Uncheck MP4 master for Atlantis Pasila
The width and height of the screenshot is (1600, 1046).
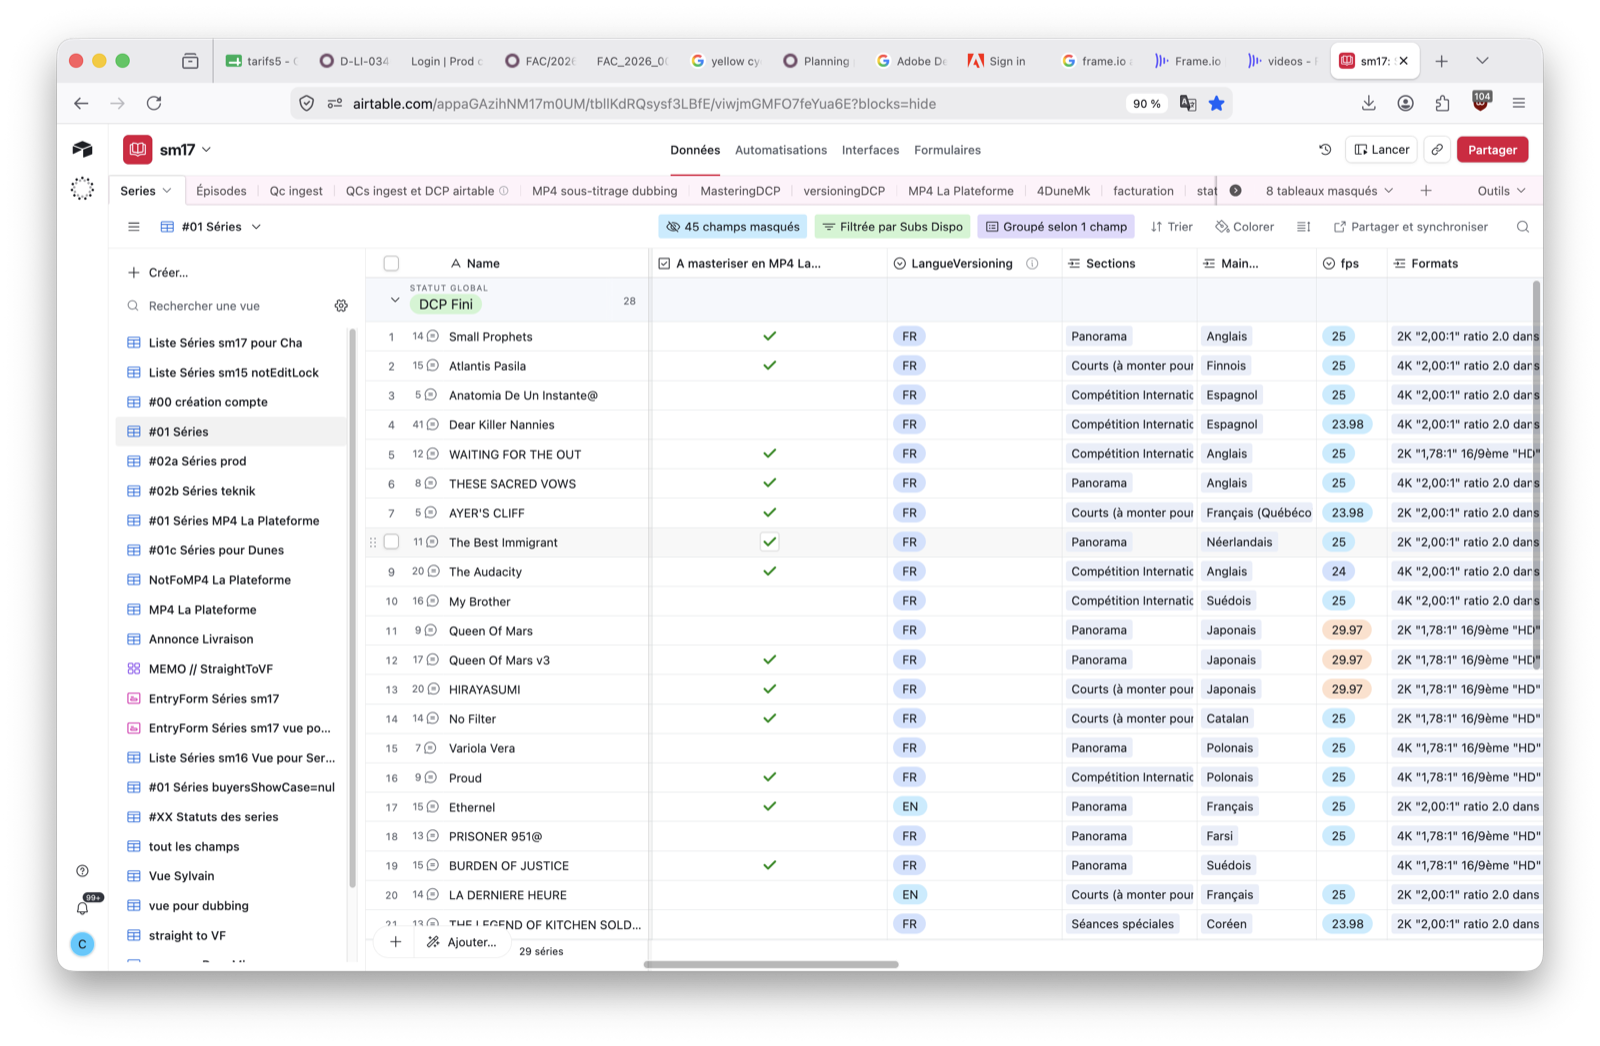pos(769,366)
